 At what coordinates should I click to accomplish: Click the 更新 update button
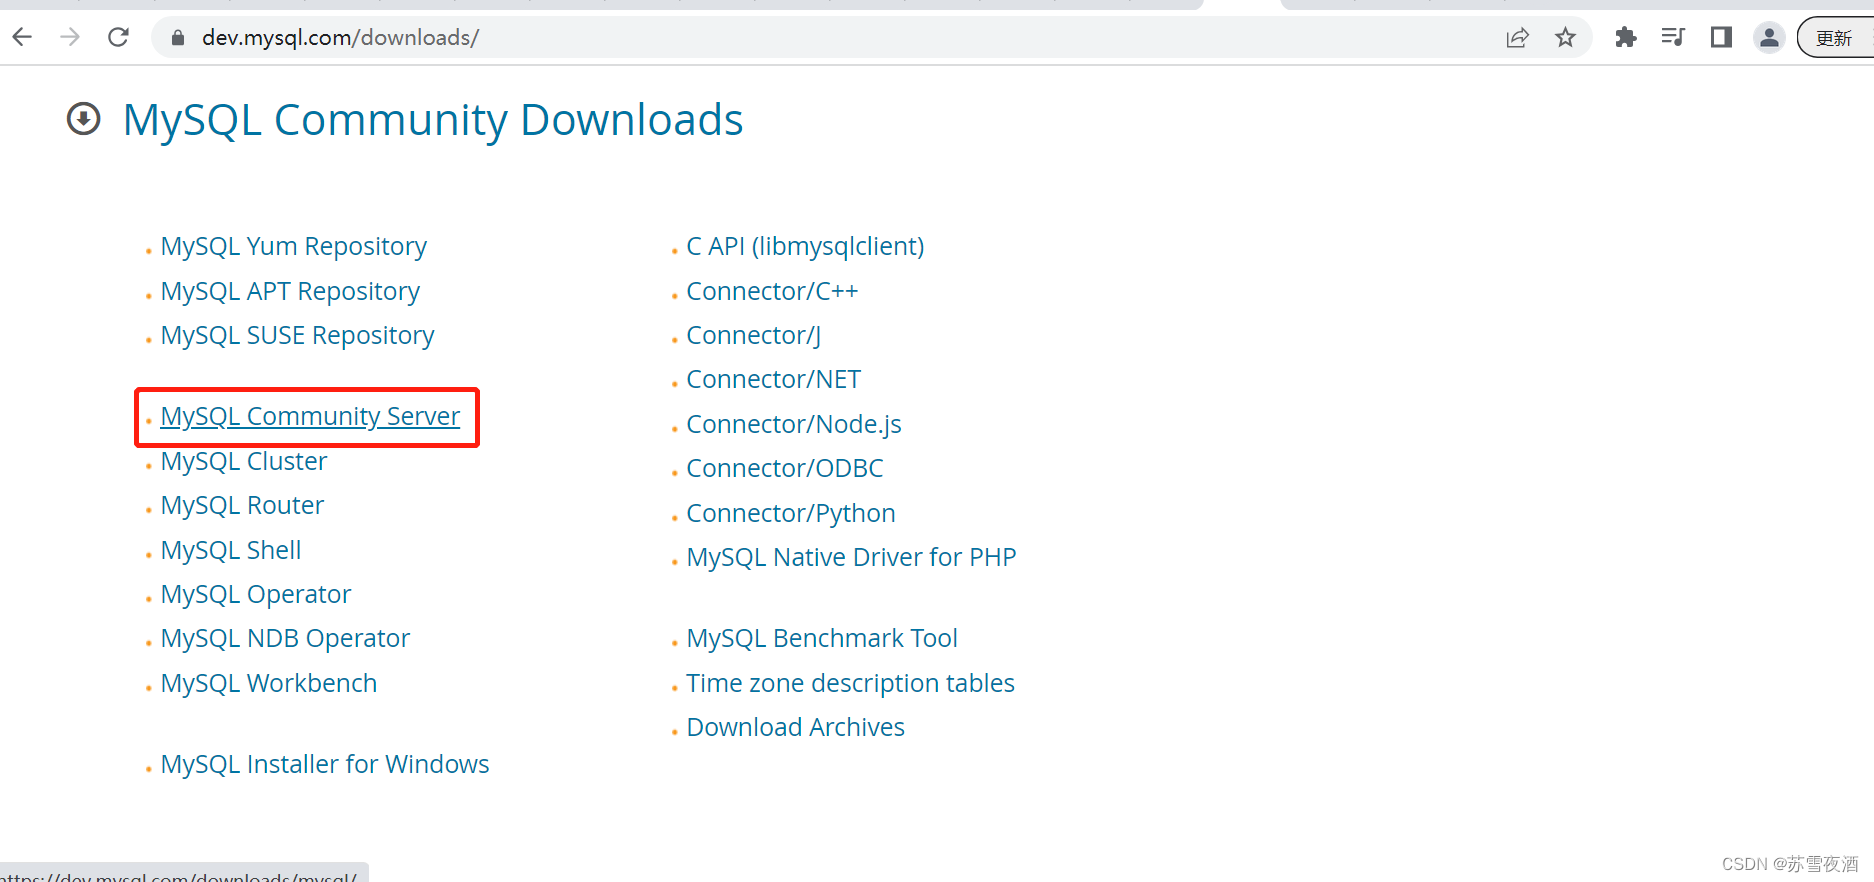[x=1835, y=38]
